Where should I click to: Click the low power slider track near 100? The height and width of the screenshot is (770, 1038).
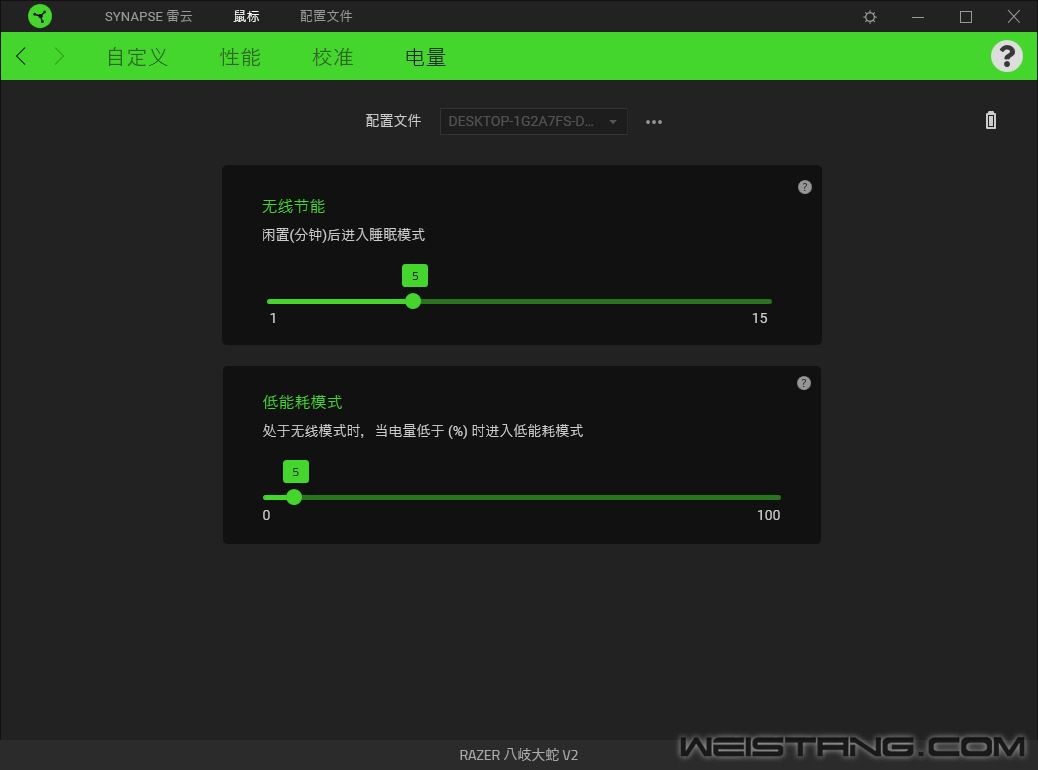(768, 497)
